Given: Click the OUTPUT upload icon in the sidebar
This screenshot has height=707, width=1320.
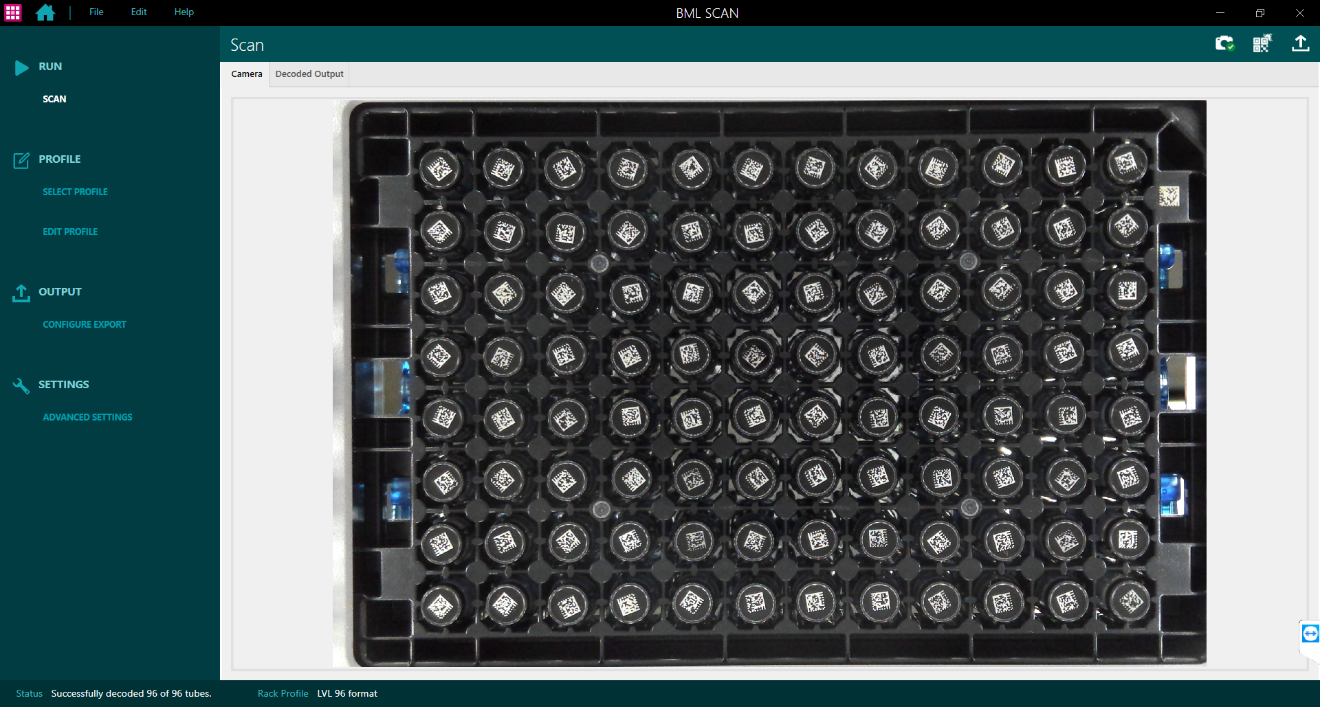Looking at the screenshot, I should (21, 293).
